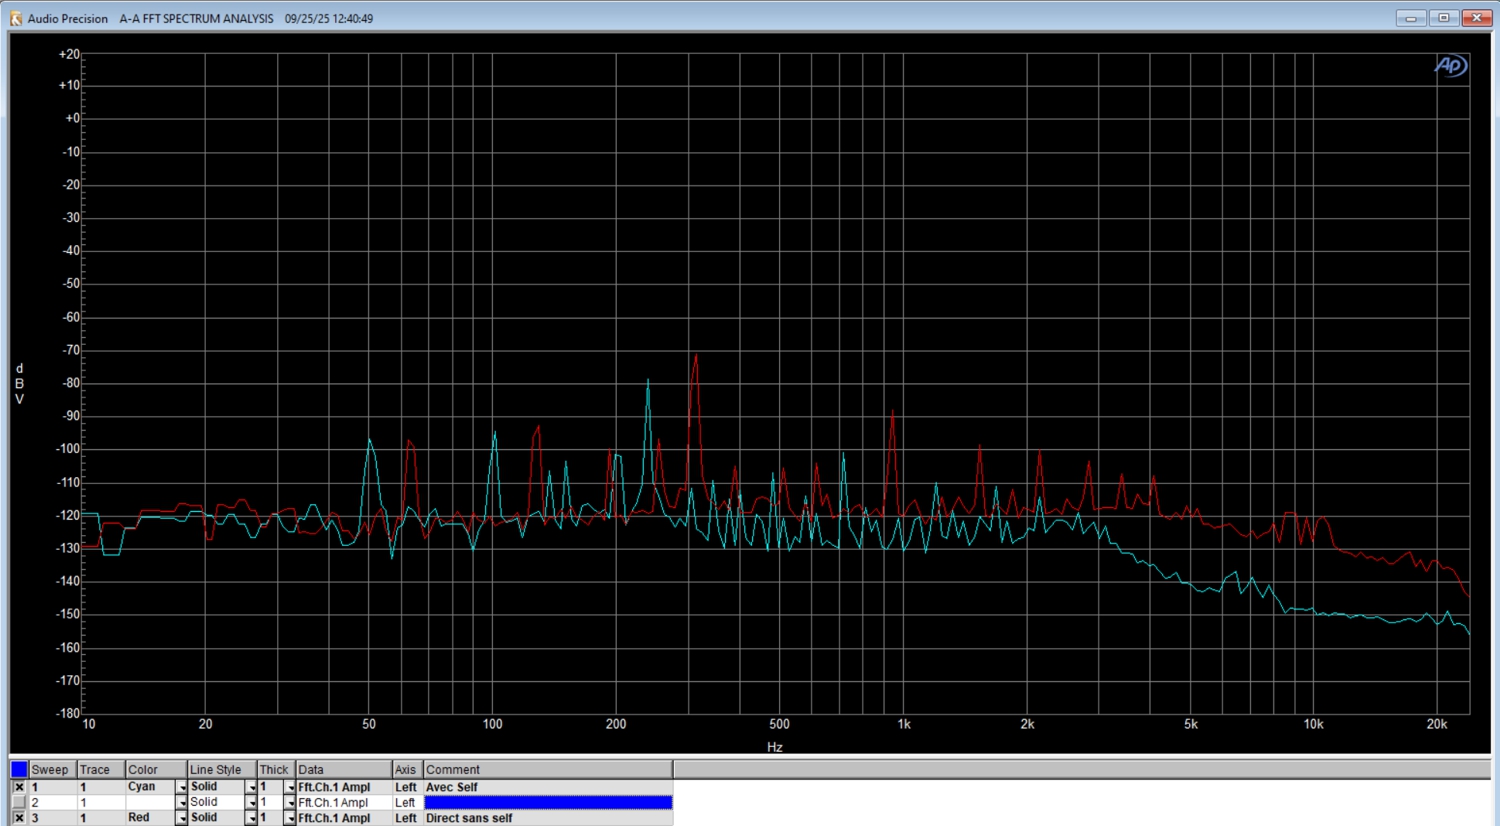
Task: Click the Hz label below the frequency axis
Action: pyautogui.click(x=774, y=747)
